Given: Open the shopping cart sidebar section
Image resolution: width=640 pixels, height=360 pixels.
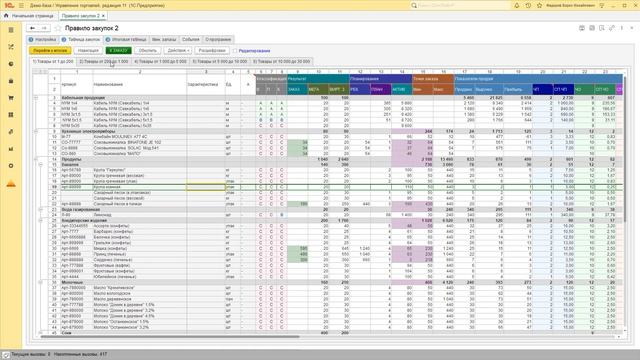Looking at the screenshot, I should [11, 98].
